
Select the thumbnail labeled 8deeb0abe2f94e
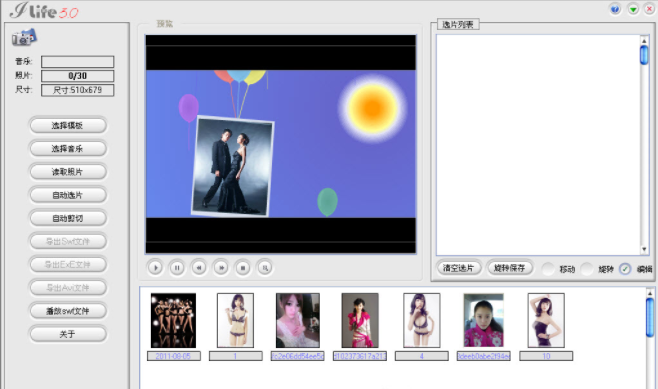click(483, 320)
